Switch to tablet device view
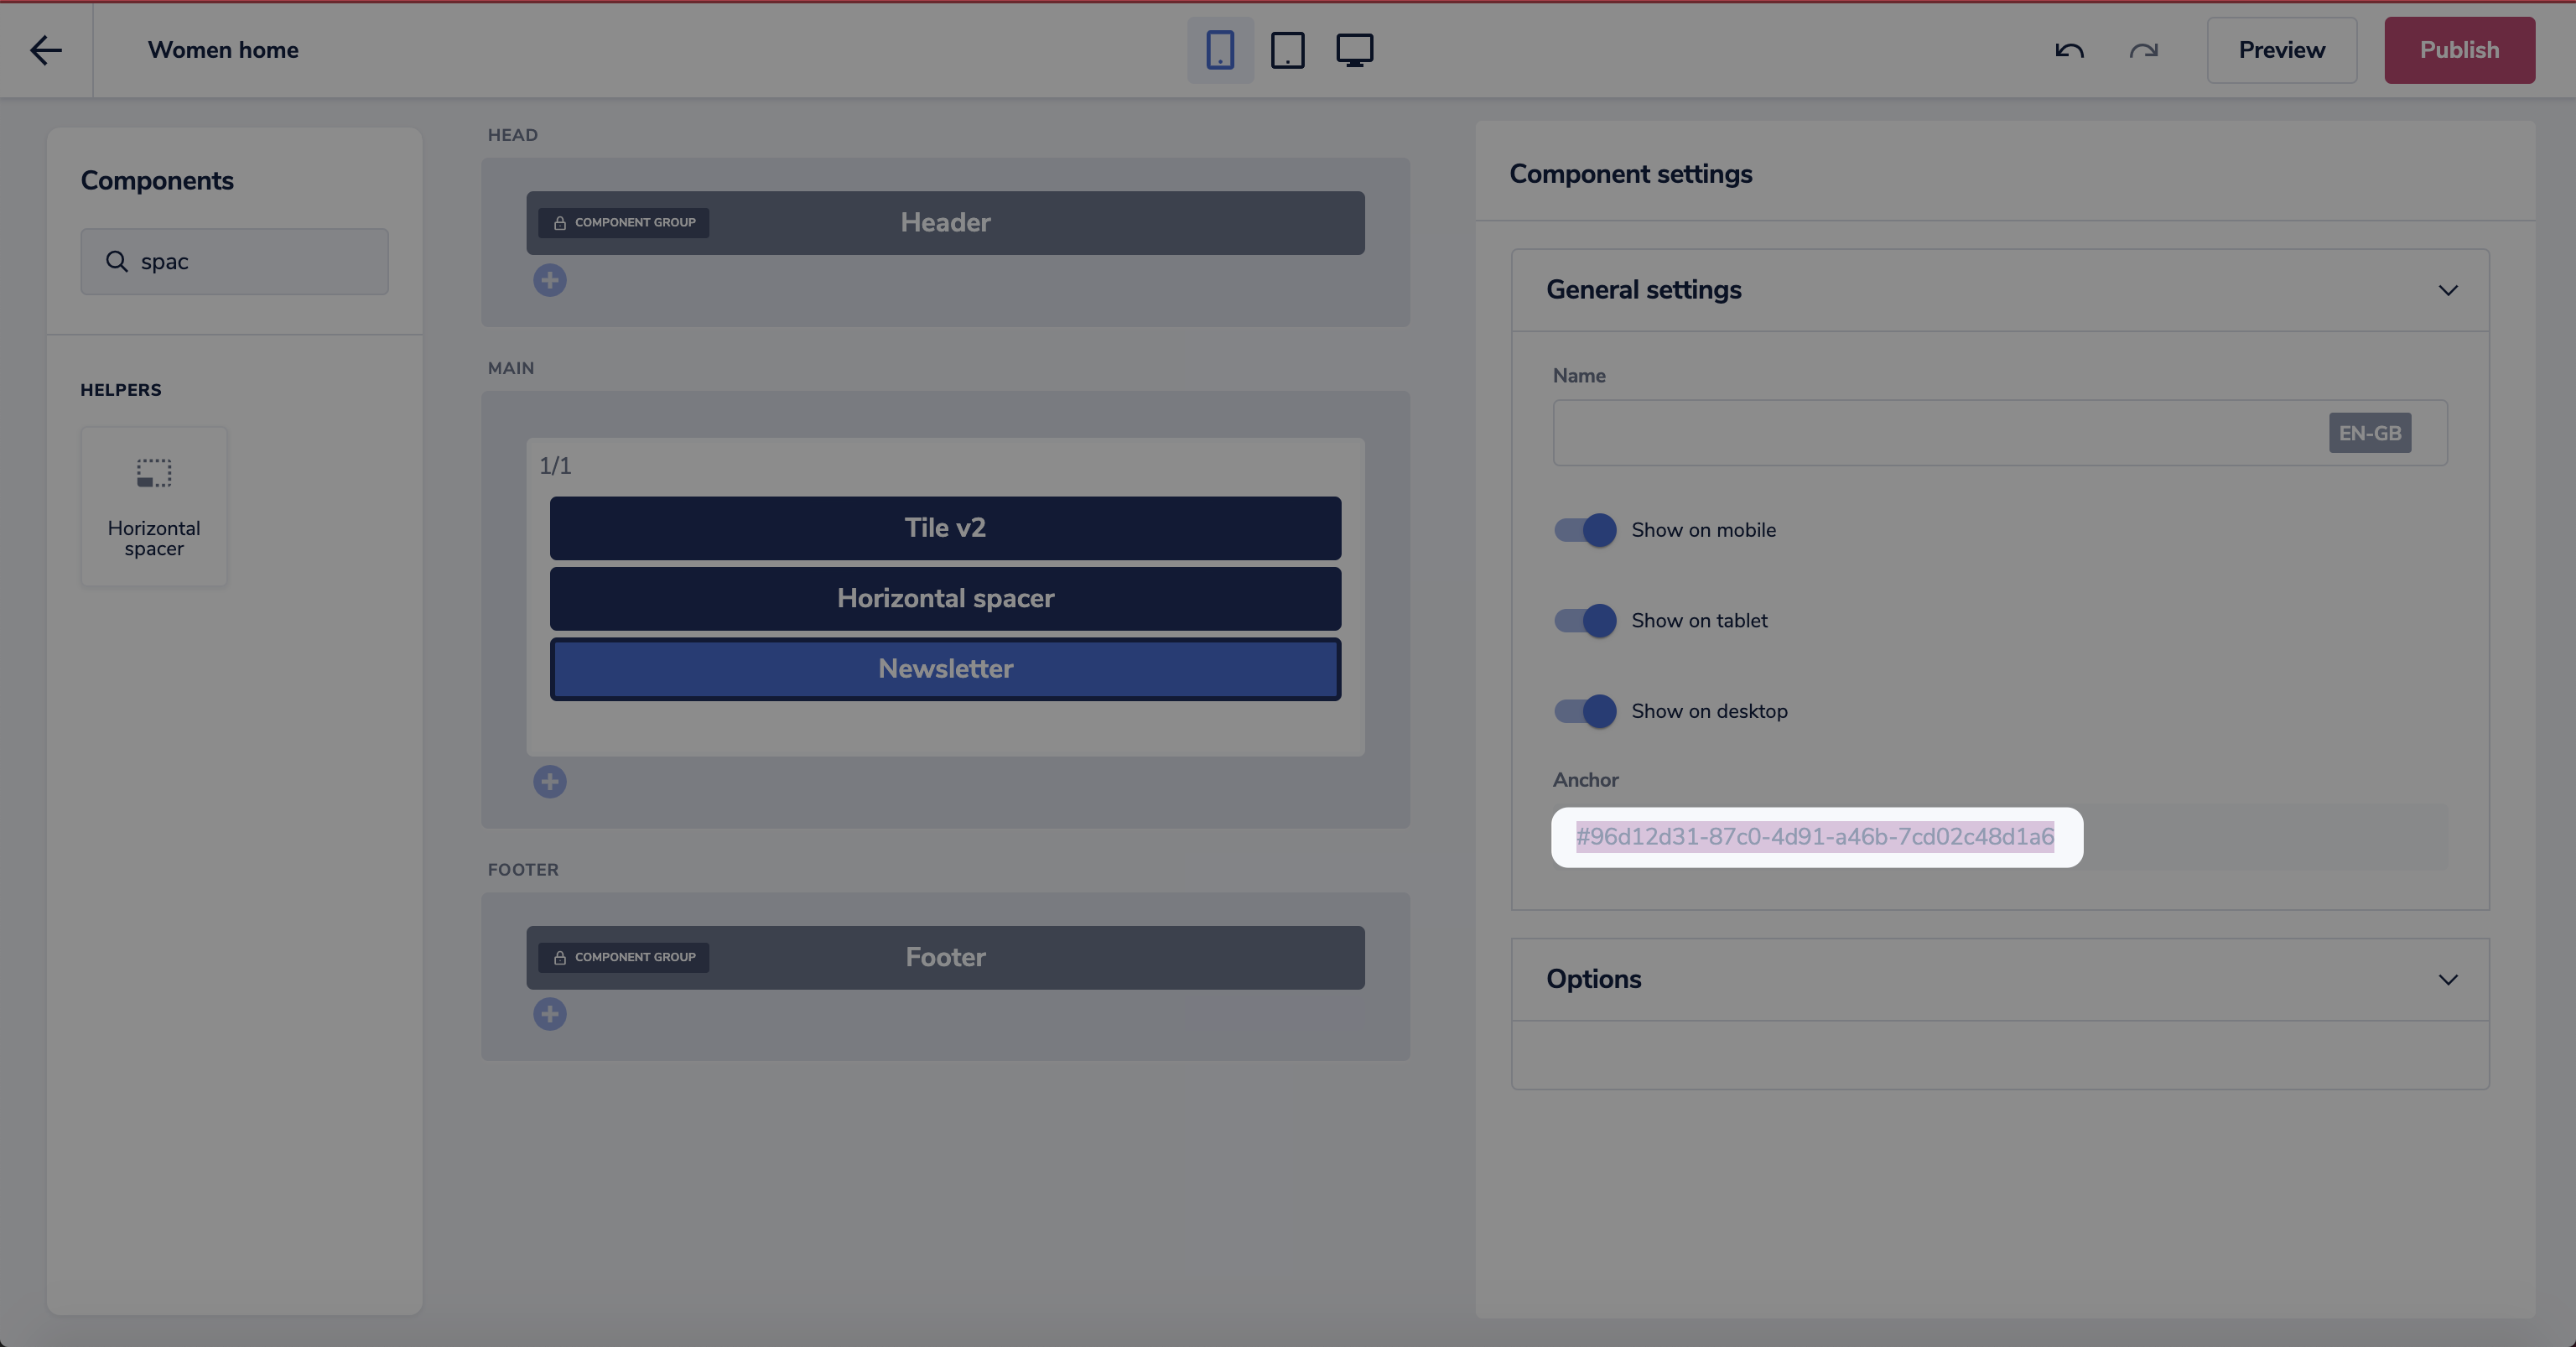The image size is (2576, 1347). (x=1287, y=50)
